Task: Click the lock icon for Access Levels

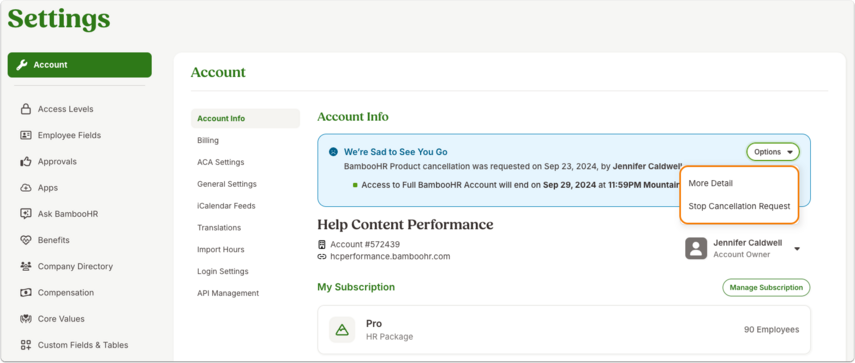Action: coord(26,109)
